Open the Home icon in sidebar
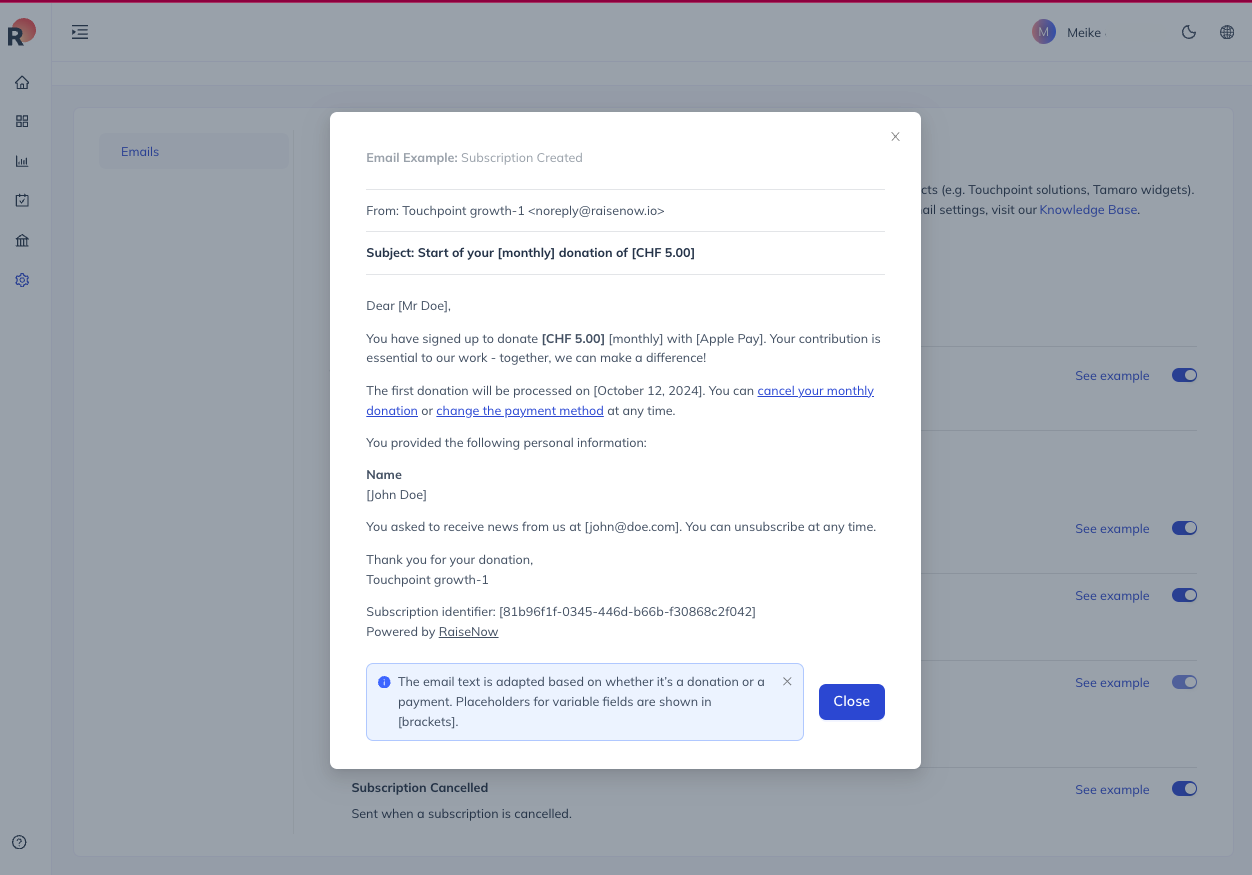This screenshot has width=1252, height=875. tap(22, 82)
